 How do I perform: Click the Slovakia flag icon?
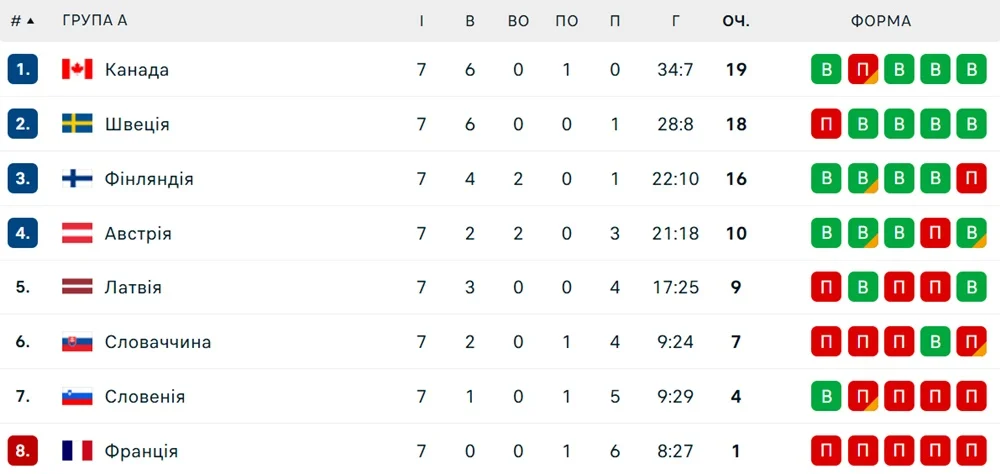(77, 342)
